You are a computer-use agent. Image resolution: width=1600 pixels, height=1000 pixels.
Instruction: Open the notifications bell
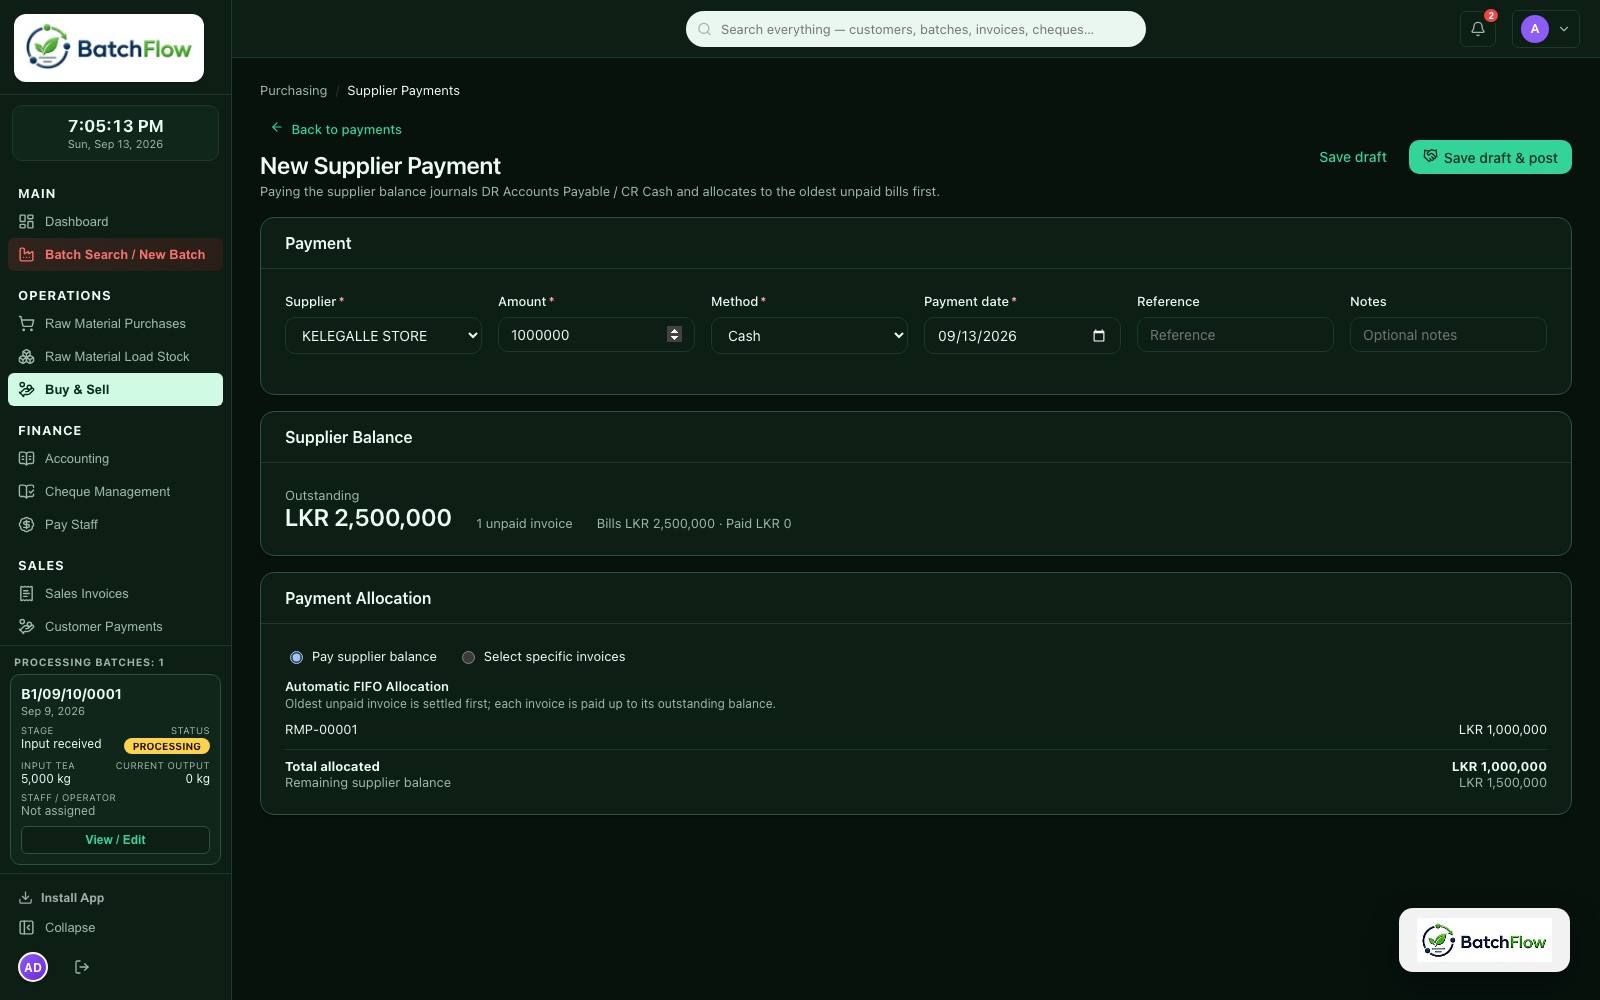[1477, 29]
